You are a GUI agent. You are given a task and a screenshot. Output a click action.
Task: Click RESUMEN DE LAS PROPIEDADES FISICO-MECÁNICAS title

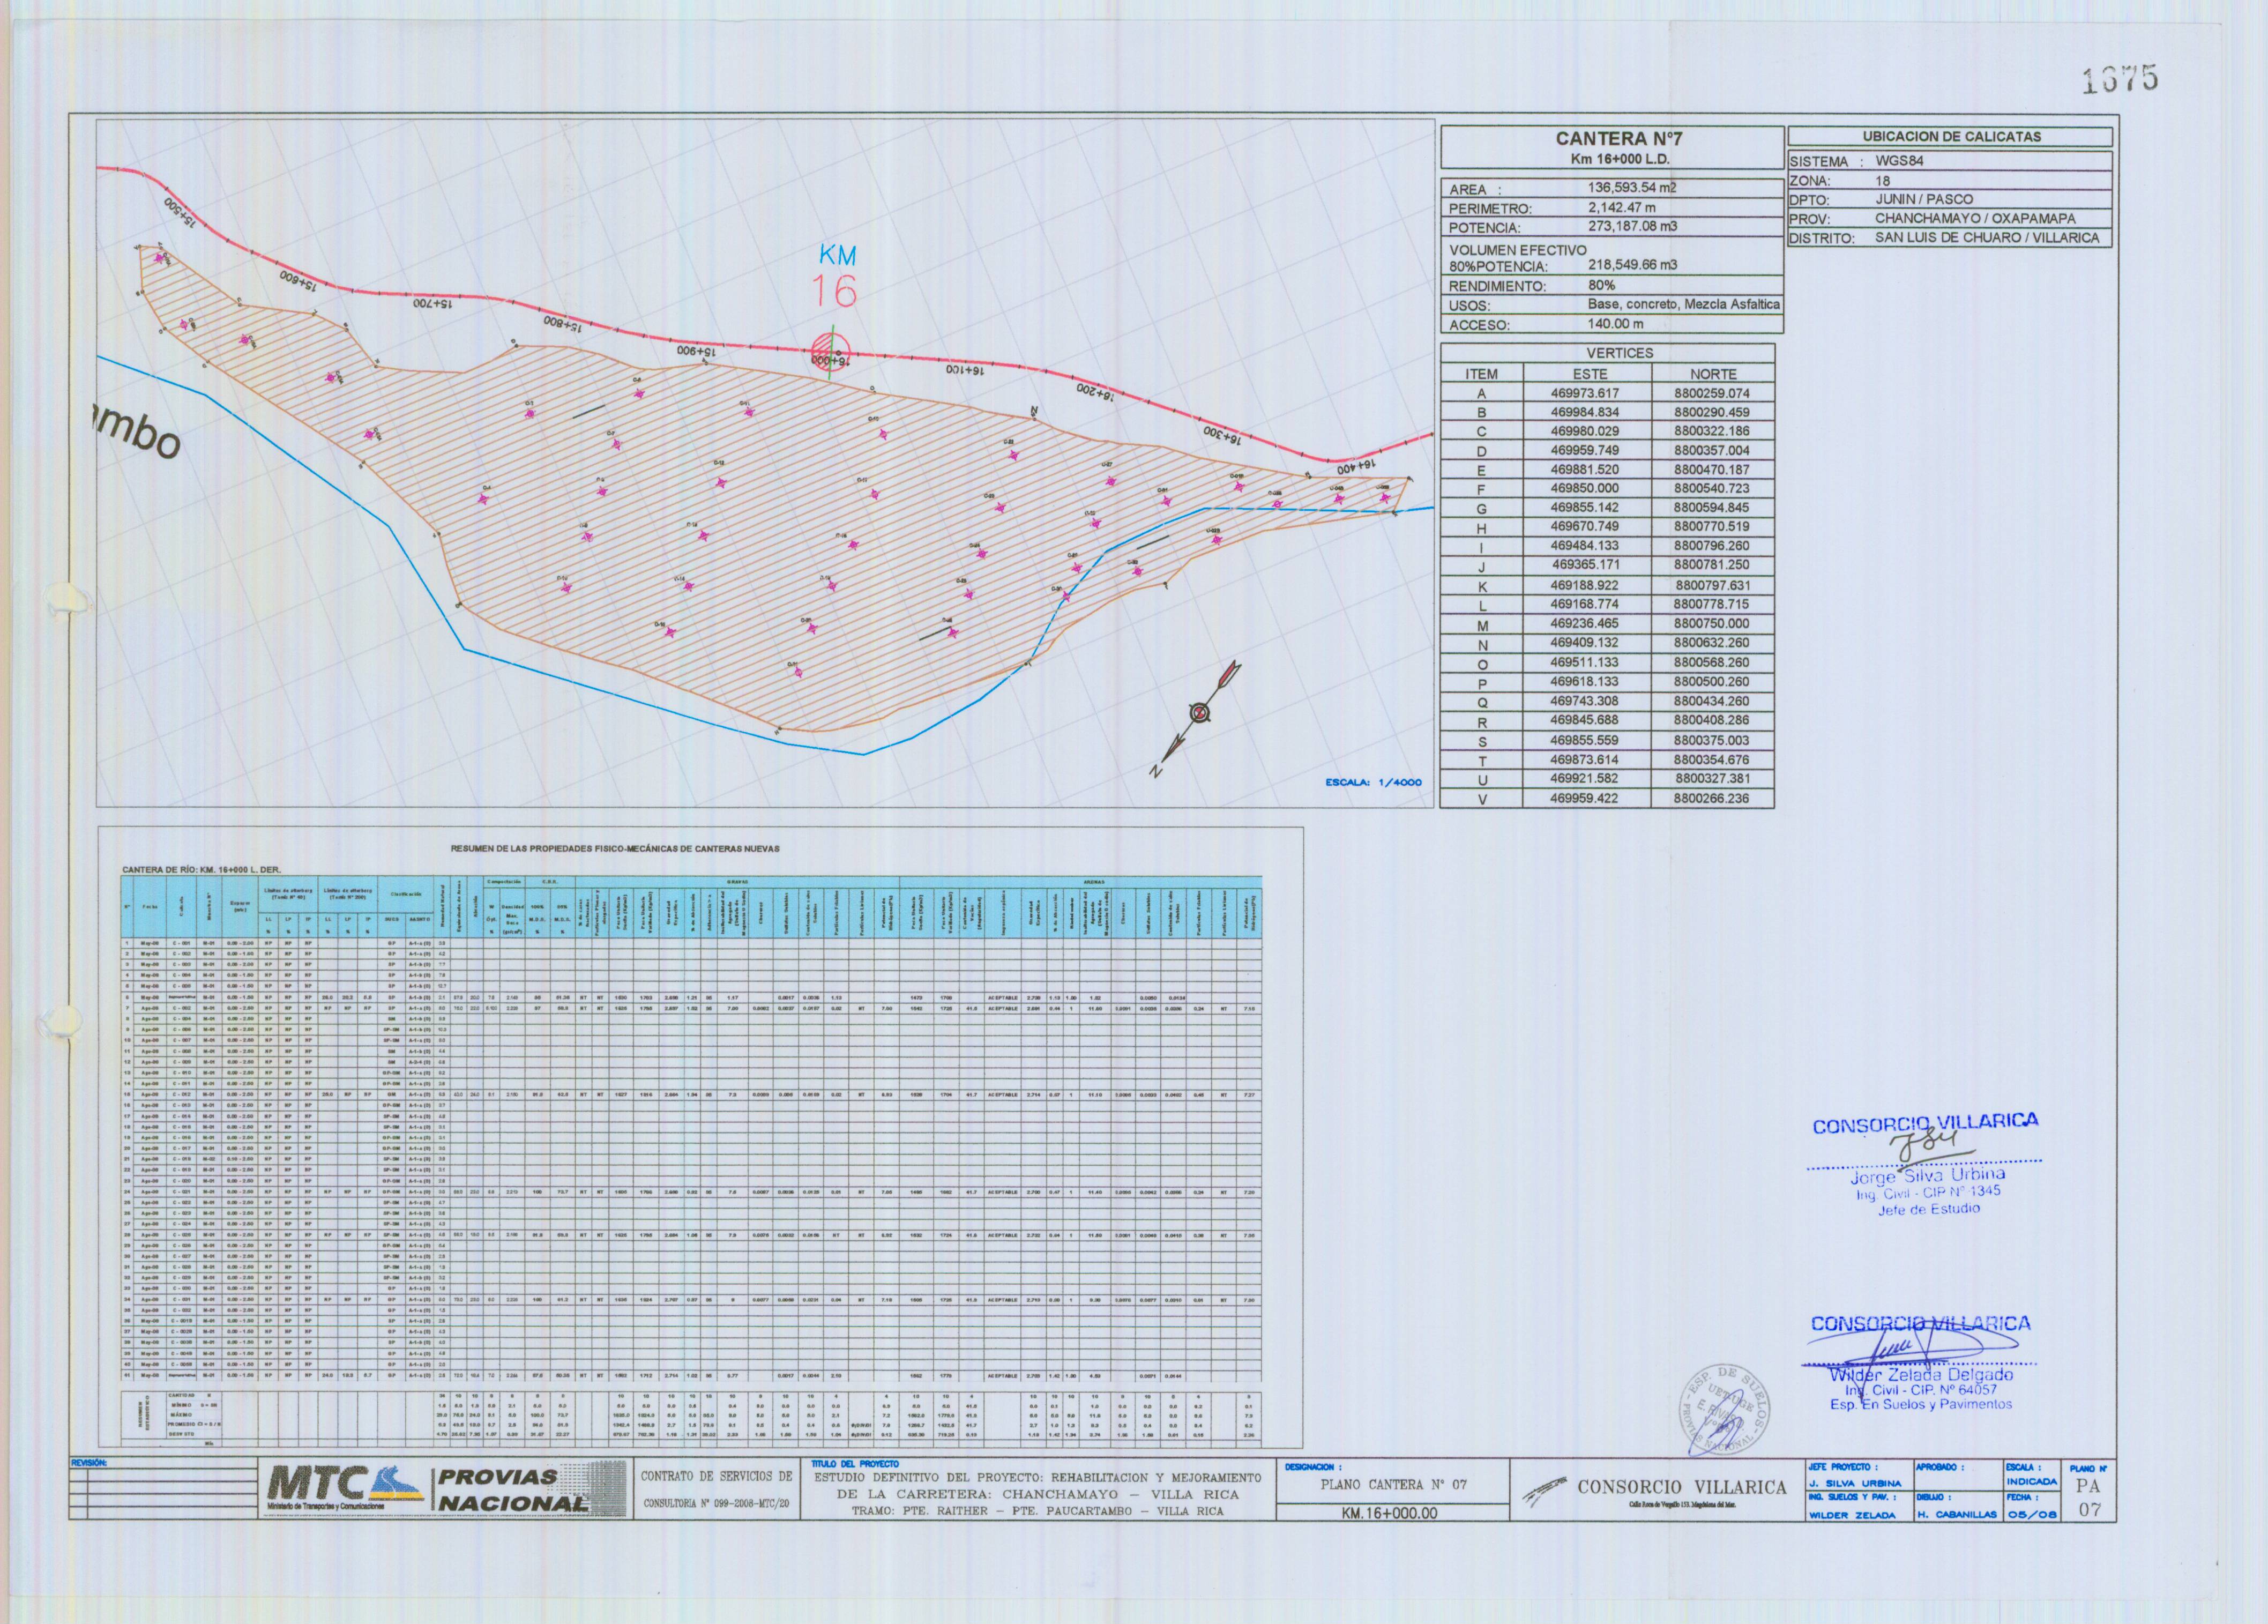(x=615, y=849)
